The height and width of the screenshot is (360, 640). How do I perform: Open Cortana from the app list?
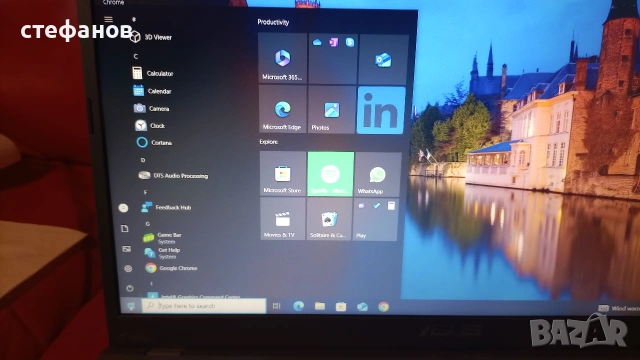pos(154,142)
